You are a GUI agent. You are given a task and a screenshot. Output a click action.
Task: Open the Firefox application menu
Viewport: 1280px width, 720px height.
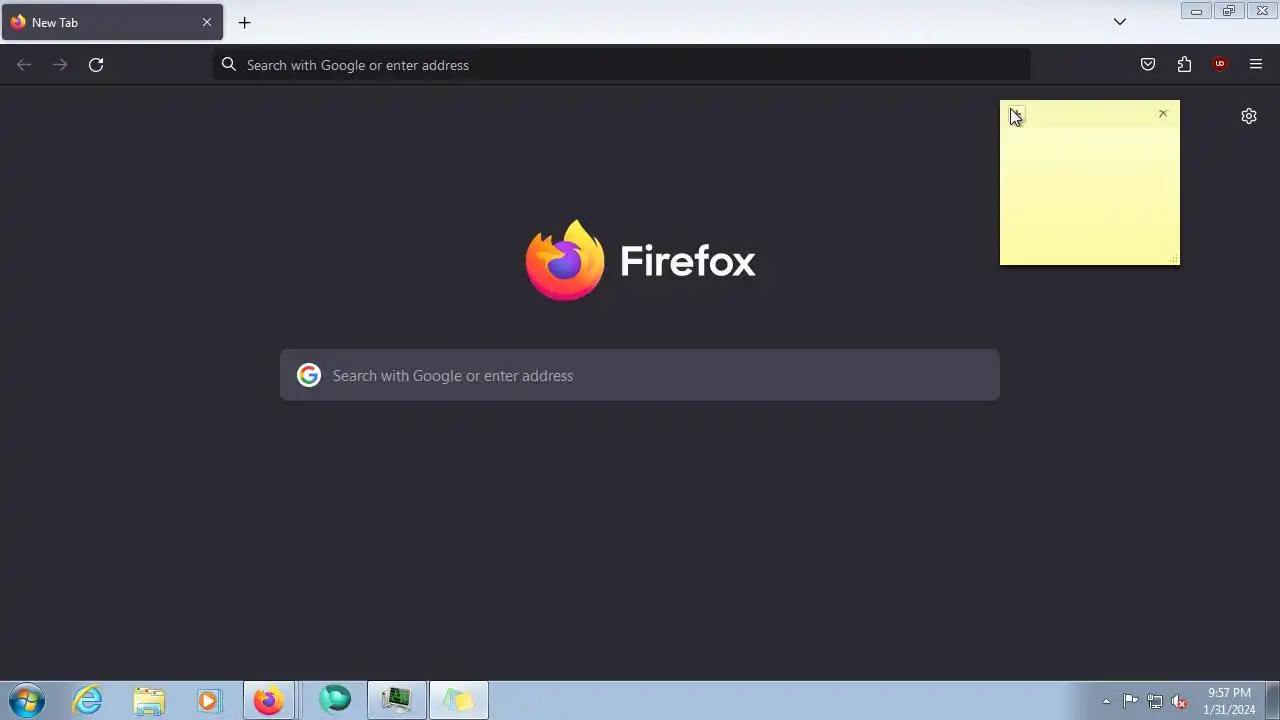tap(1256, 65)
